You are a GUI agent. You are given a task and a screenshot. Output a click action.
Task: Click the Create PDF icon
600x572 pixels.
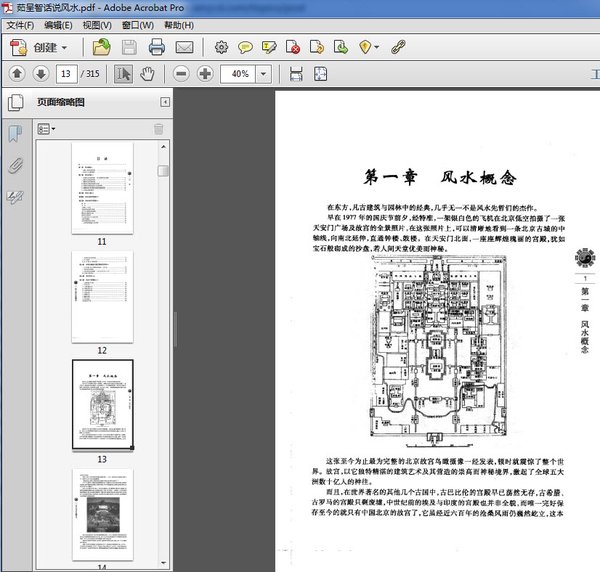18,47
